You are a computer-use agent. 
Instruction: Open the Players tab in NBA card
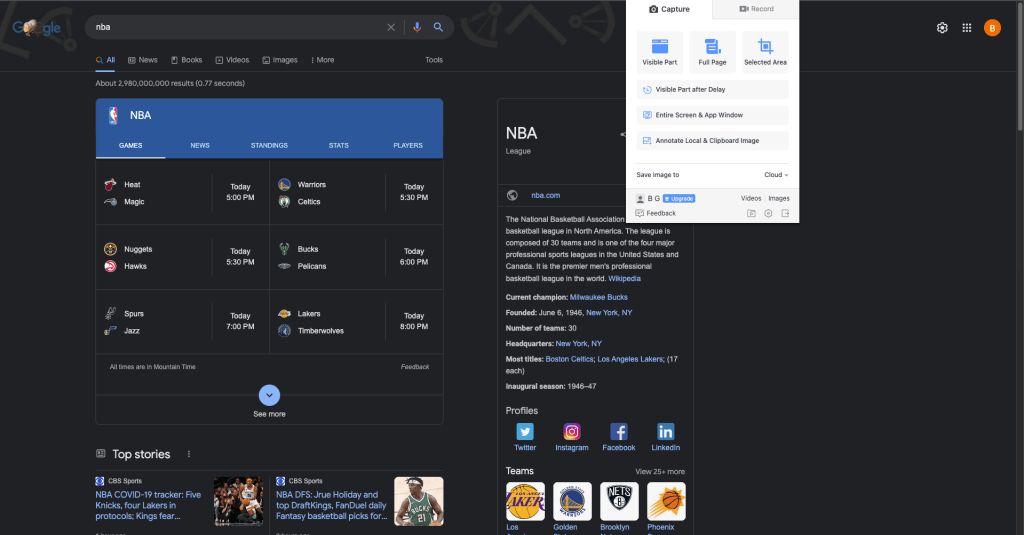pyautogui.click(x=408, y=145)
